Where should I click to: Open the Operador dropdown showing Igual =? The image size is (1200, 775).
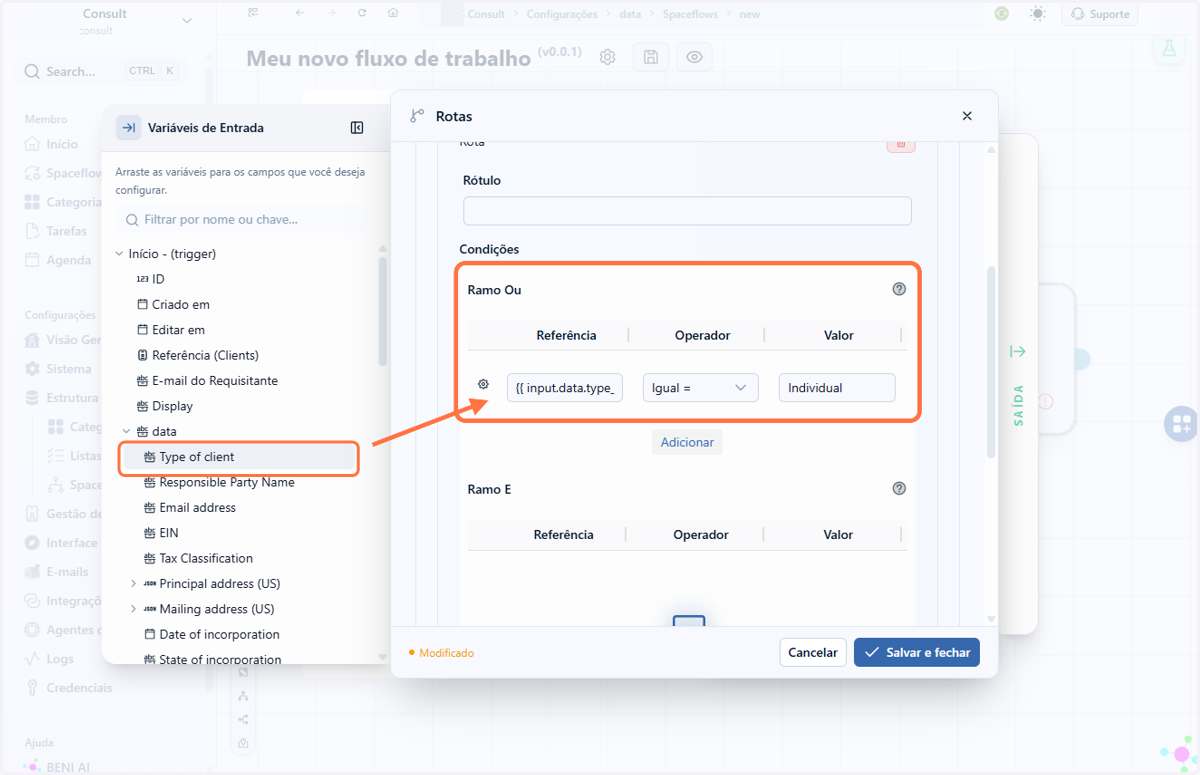[x=700, y=388]
